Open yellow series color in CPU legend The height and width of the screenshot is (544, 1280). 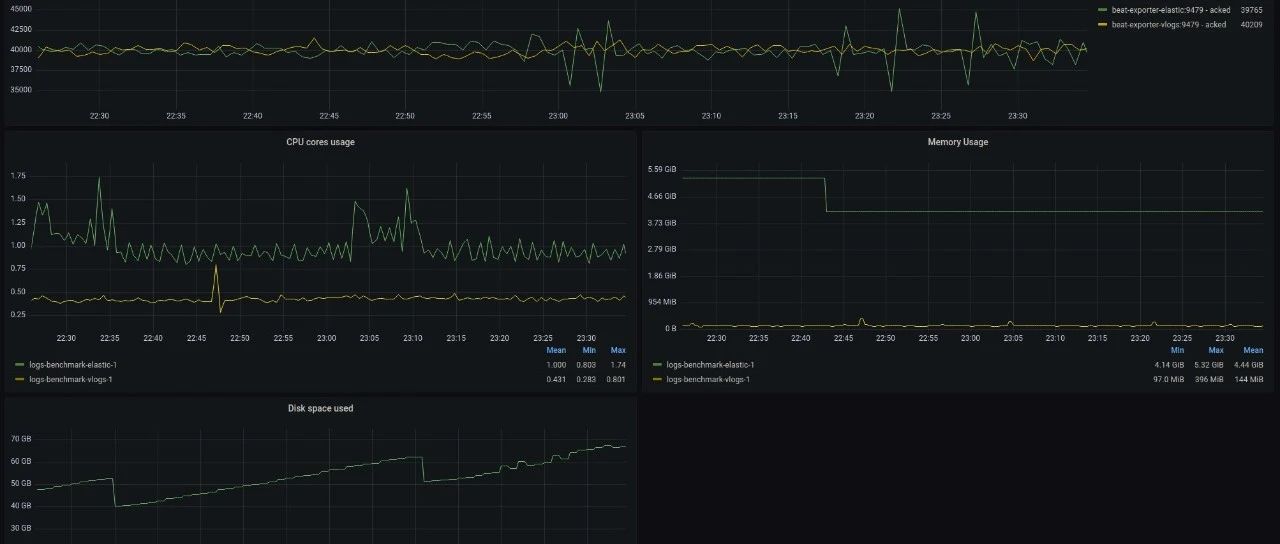pos(20,379)
